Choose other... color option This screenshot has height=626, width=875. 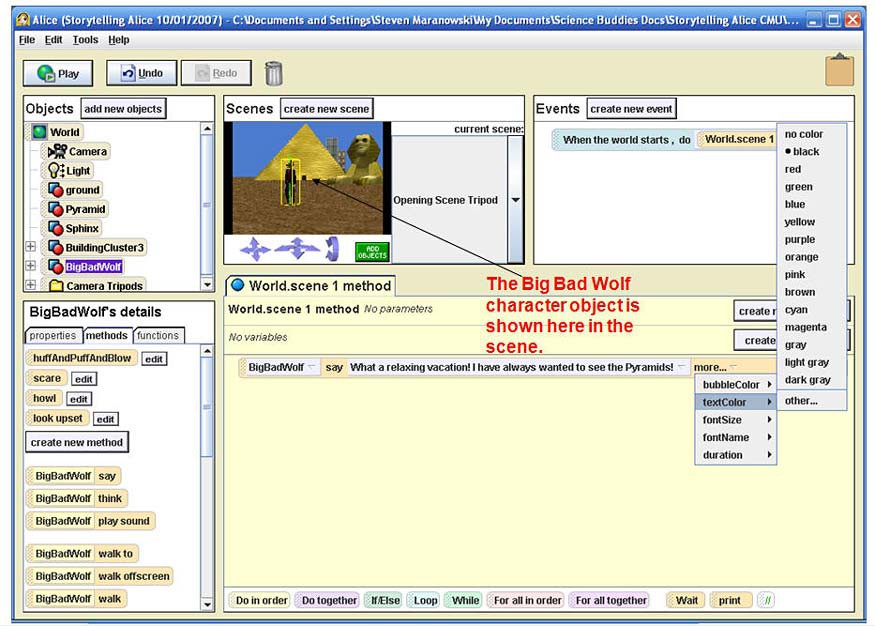pos(812,401)
